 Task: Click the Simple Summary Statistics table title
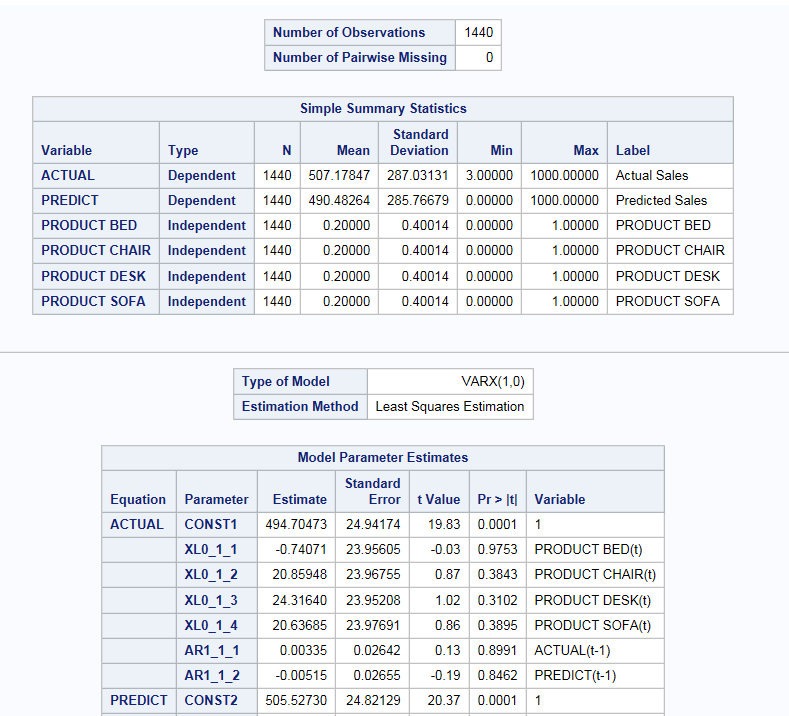point(383,109)
